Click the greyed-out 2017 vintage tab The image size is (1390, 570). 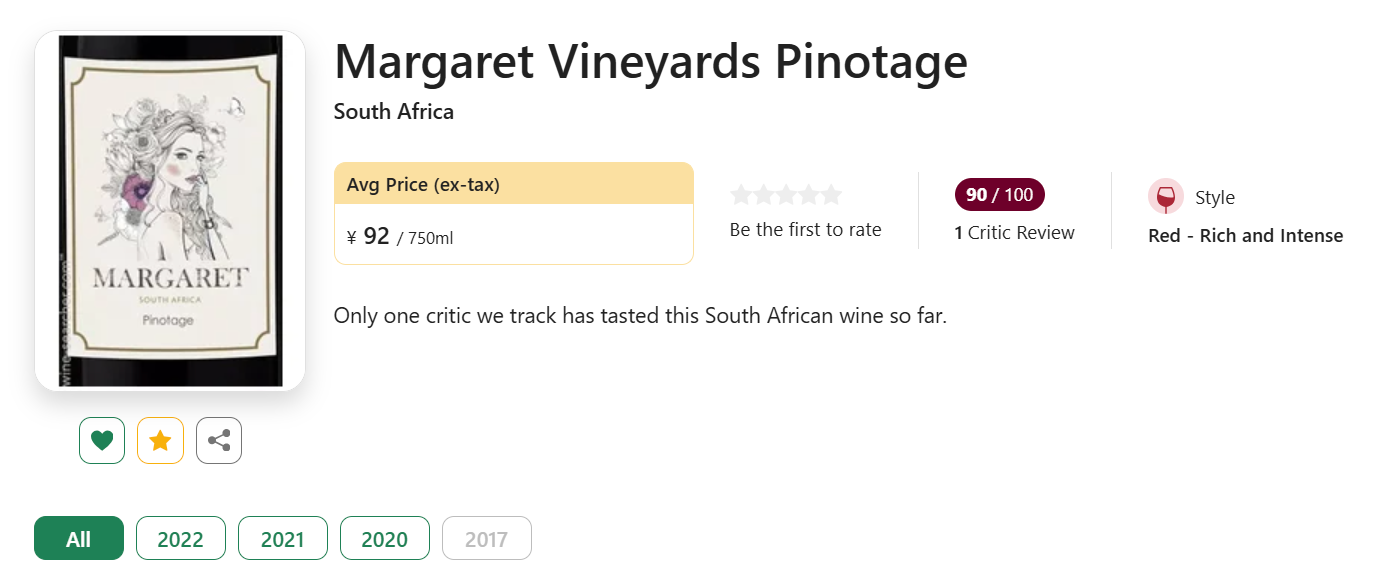click(x=487, y=539)
